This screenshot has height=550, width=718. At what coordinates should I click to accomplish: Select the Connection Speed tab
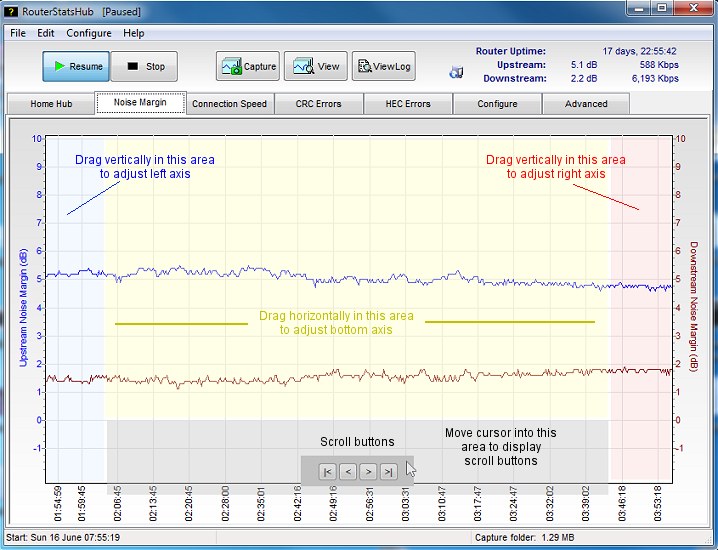(x=229, y=104)
